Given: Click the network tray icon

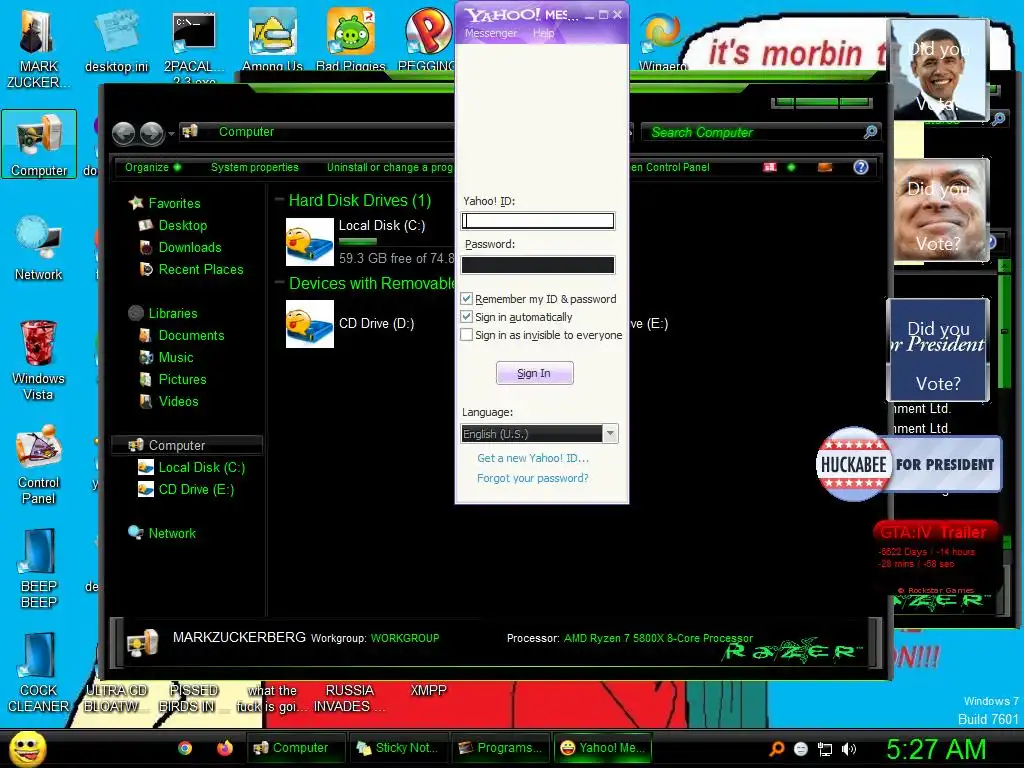Looking at the screenshot, I should (825, 749).
